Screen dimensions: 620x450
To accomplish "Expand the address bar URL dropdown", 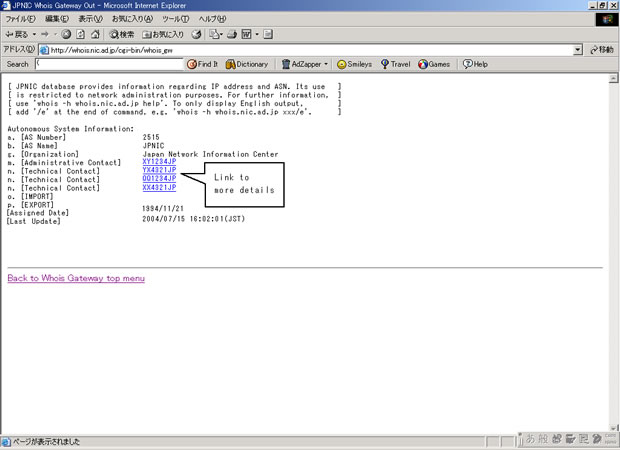I will (x=578, y=50).
